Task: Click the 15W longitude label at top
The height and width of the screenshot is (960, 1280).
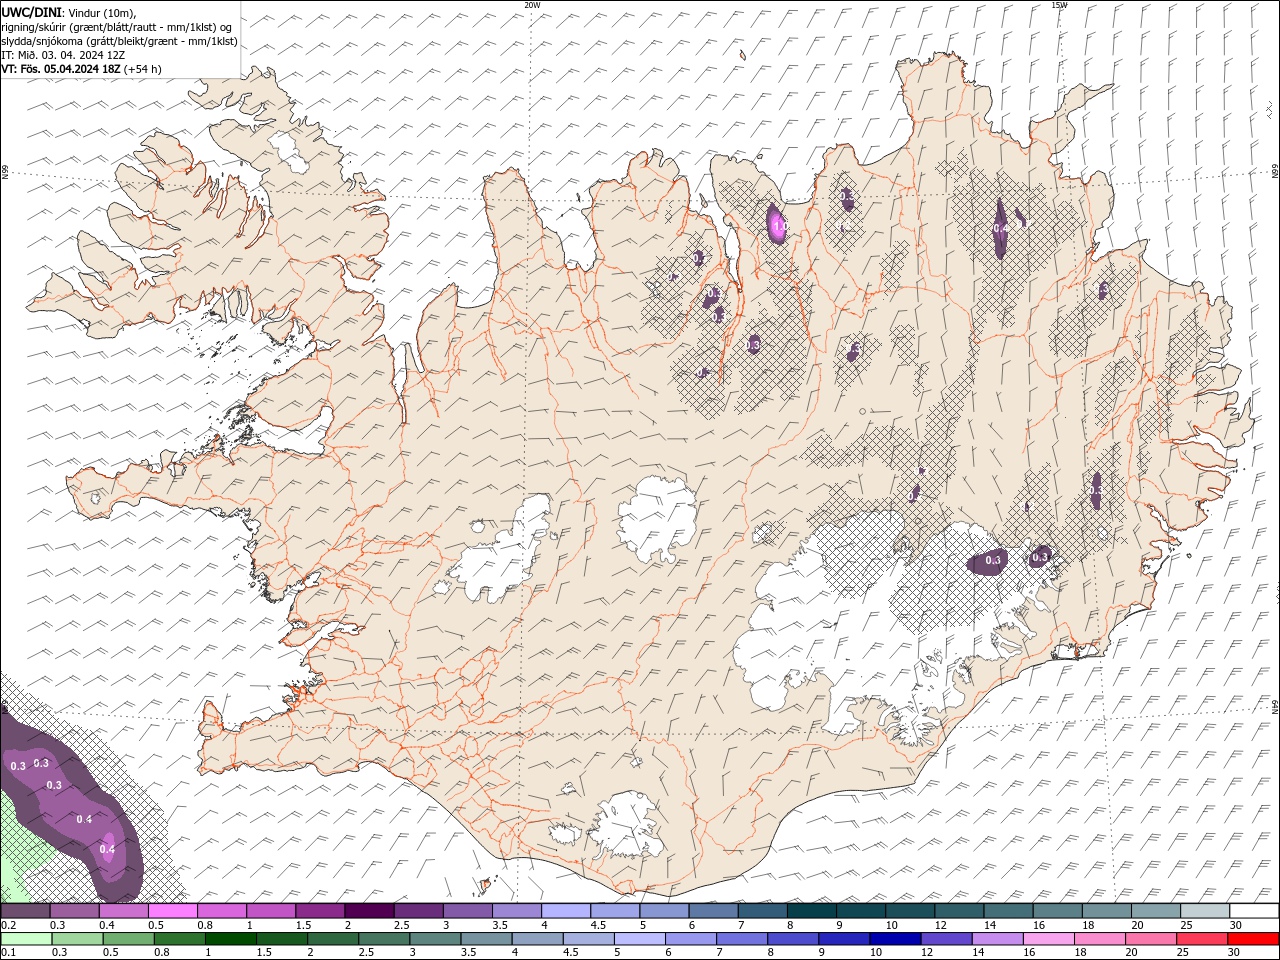Action: (1059, 5)
